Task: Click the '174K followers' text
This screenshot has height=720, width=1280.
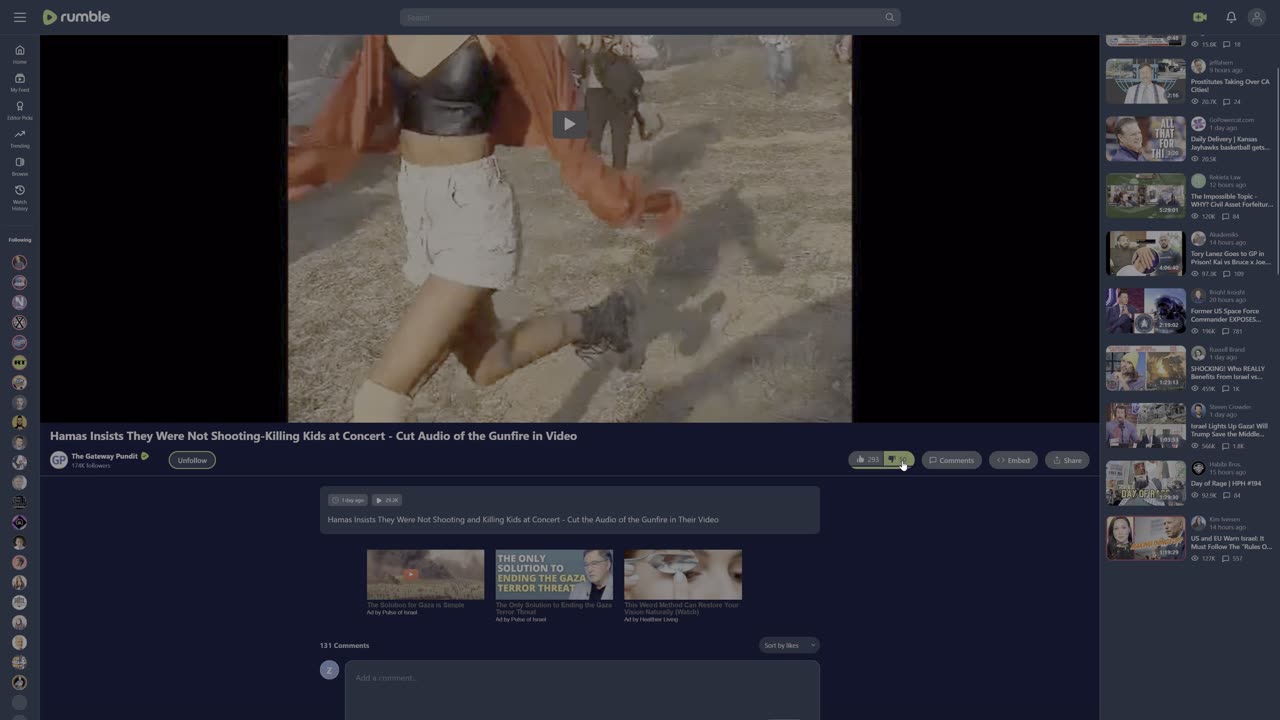Action: [x=91, y=466]
